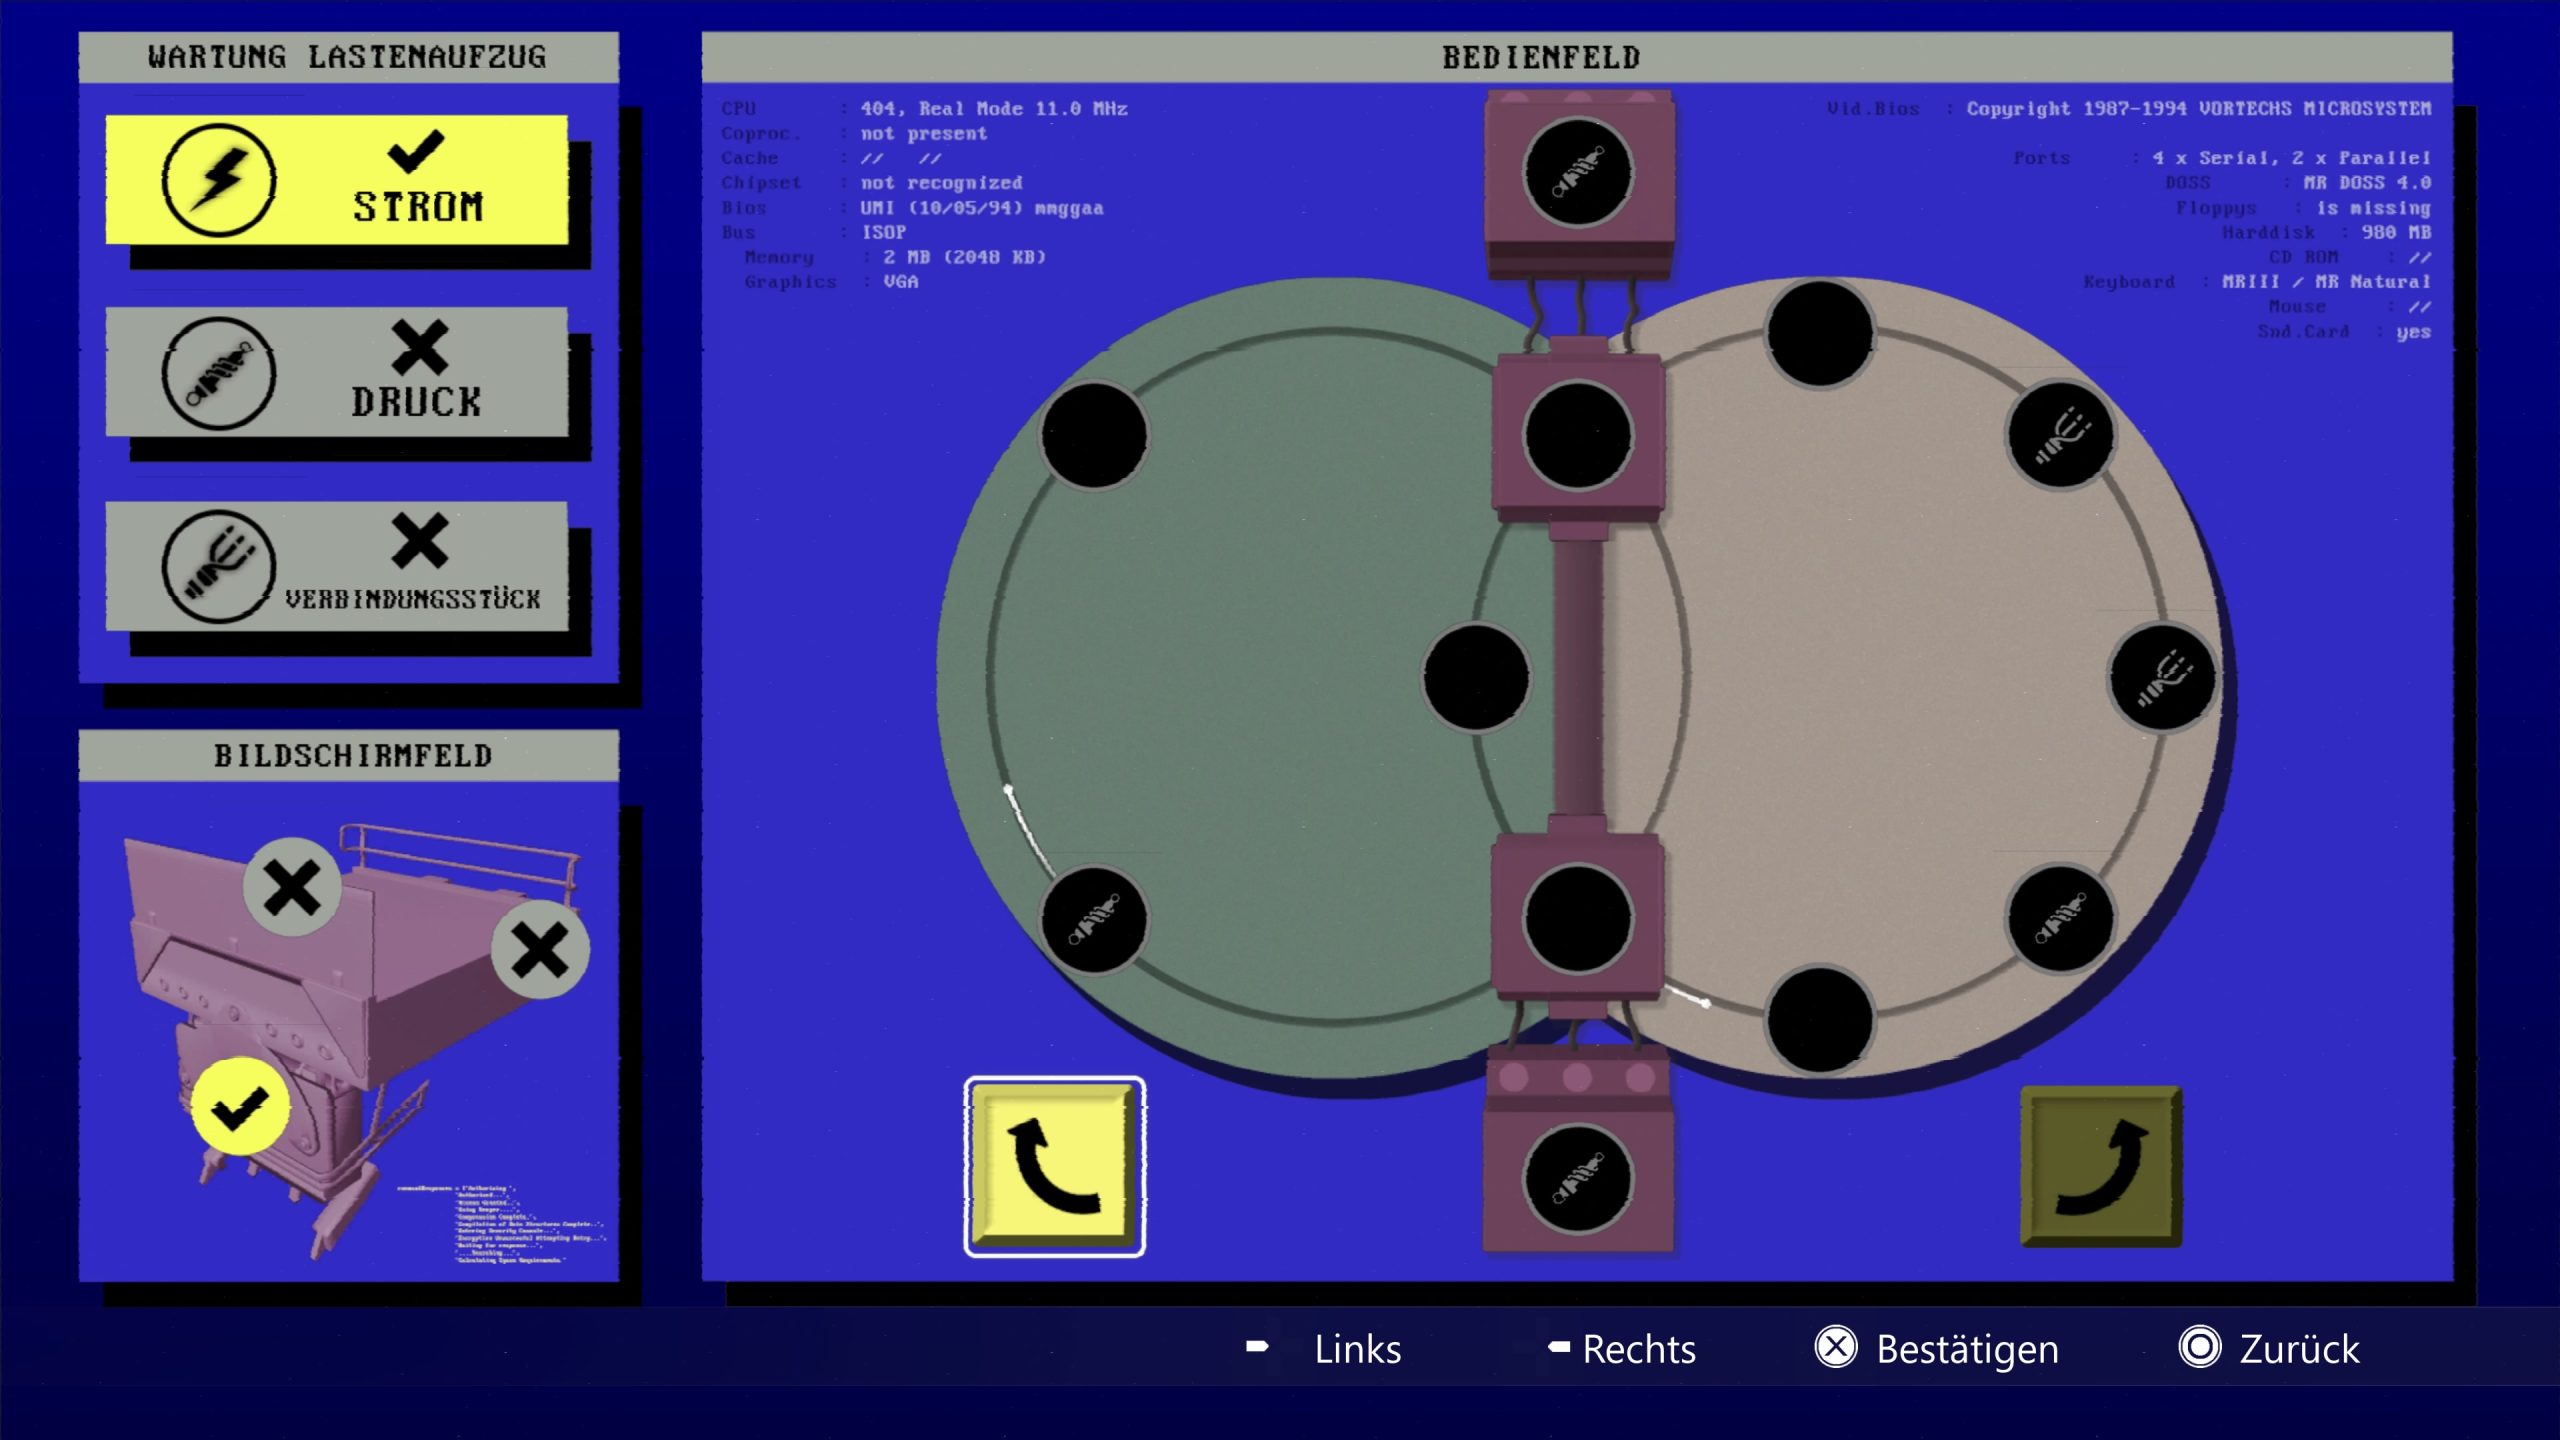This screenshot has width=2560, height=1440.
Task: Click the pressure socket on green disc's lower left
Action: (1094, 919)
